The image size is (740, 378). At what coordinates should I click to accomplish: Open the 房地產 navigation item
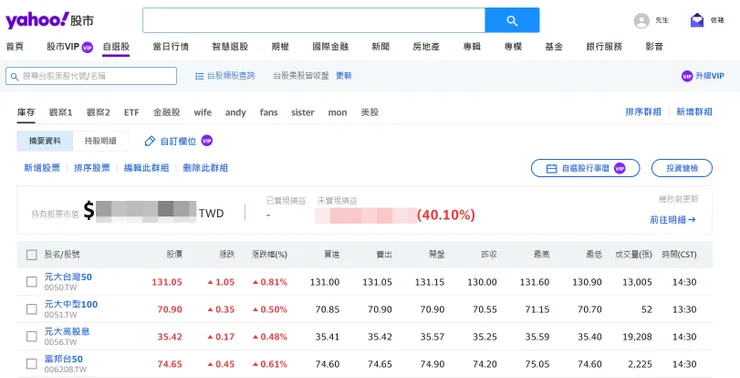click(x=426, y=47)
